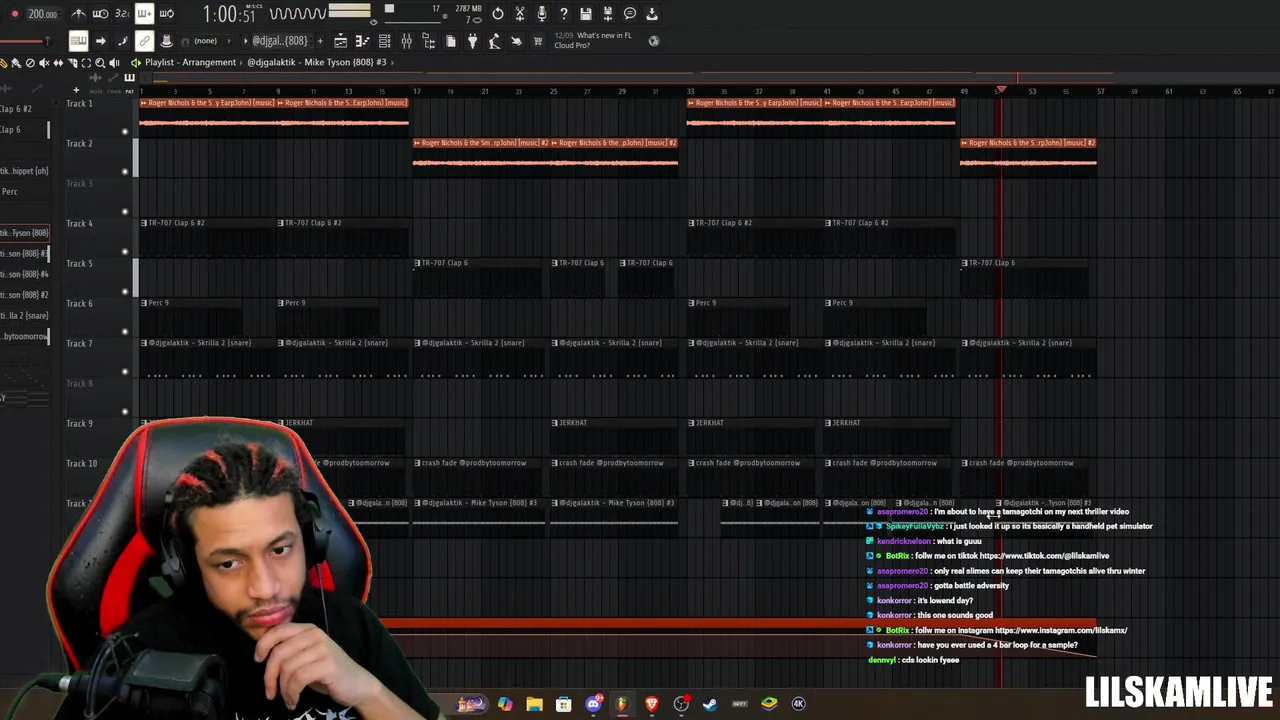Select the Mute tool in playlist toolbar
This screenshot has width=1280, height=720.
[44, 63]
